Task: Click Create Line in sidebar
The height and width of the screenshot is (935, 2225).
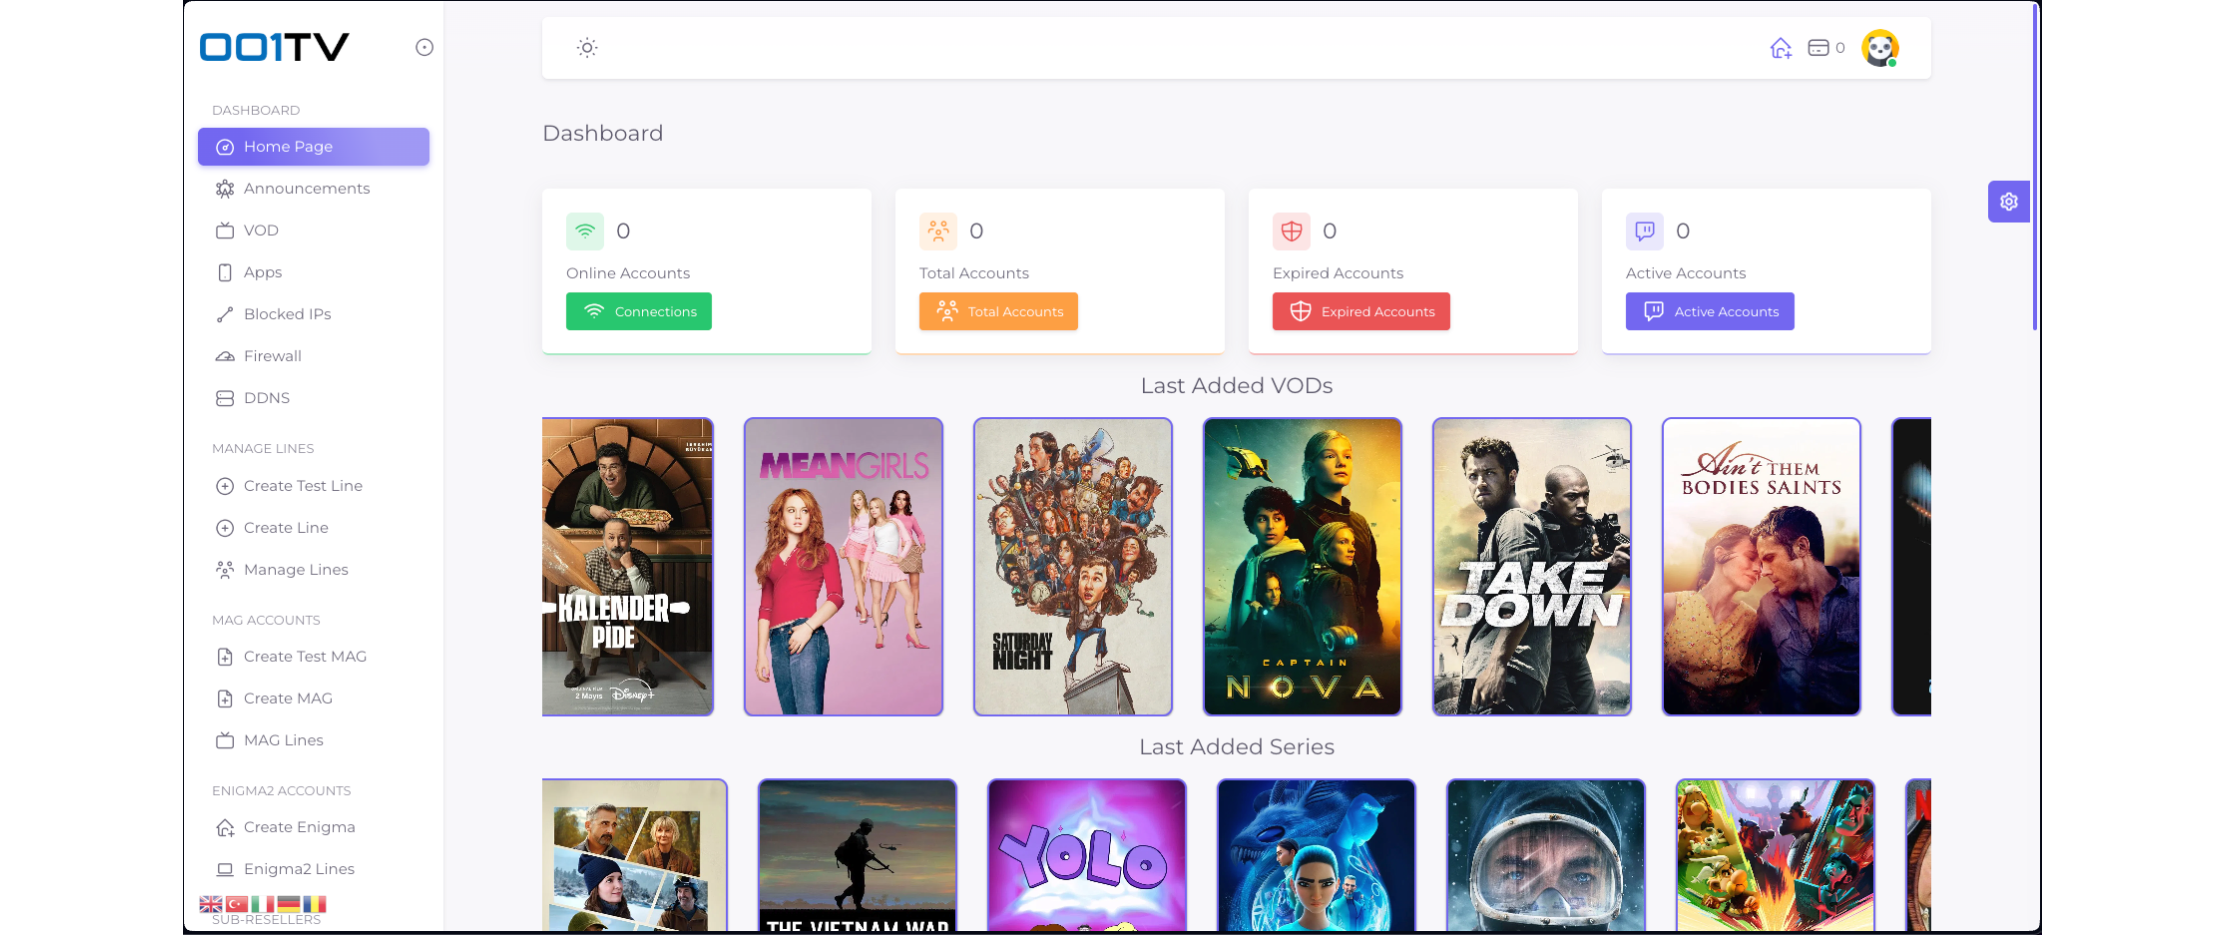Action: (314, 529)
